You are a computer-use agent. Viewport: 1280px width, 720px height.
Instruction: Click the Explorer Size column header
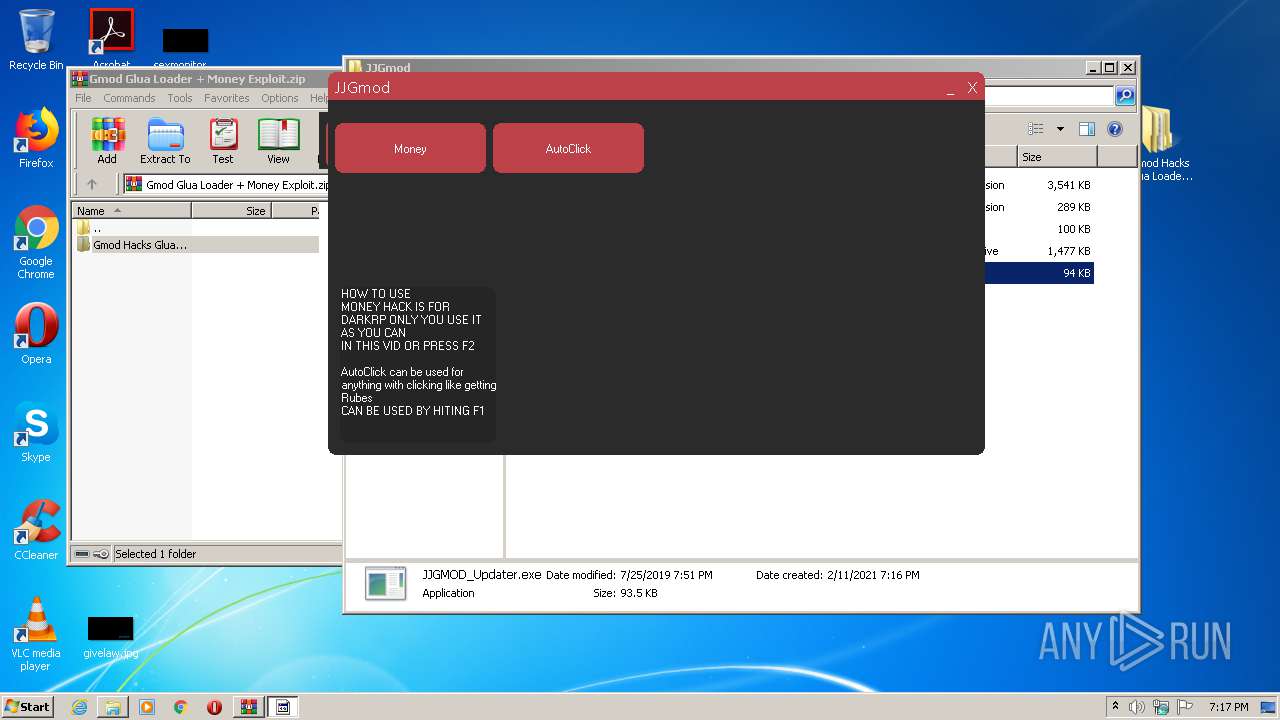point(1057,157)
